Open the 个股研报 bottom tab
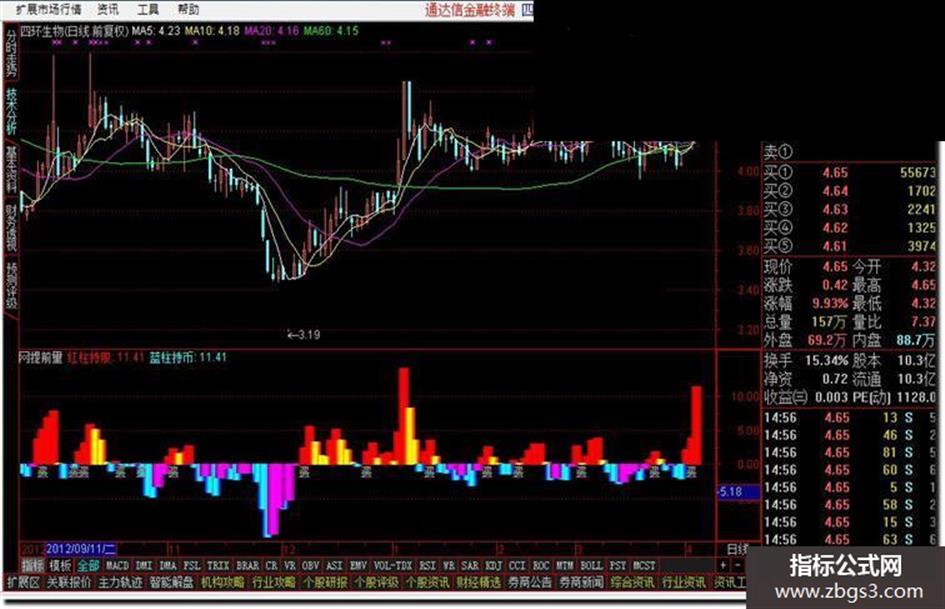This screenshot has width=945, height=609. 325,582
